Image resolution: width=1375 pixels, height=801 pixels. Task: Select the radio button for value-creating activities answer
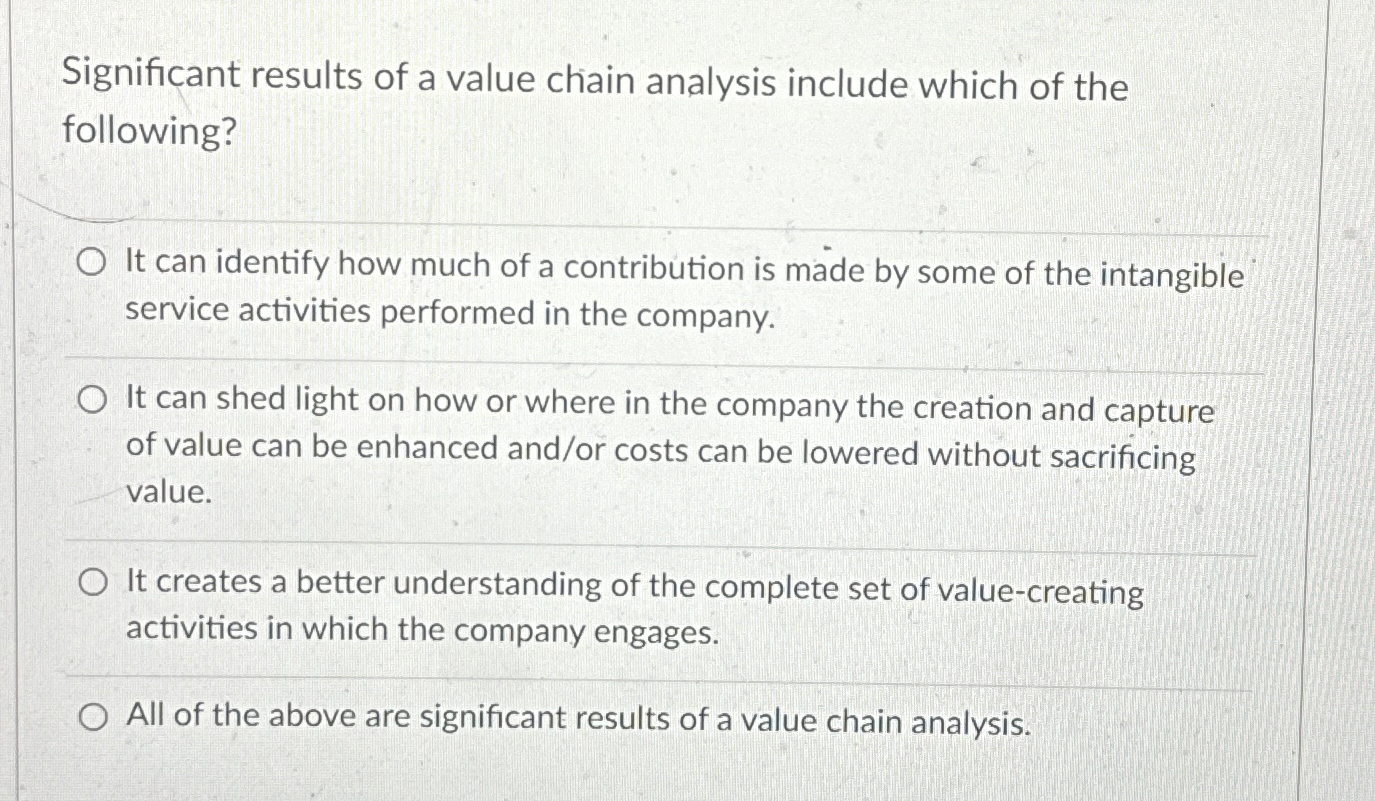point(92,582)
